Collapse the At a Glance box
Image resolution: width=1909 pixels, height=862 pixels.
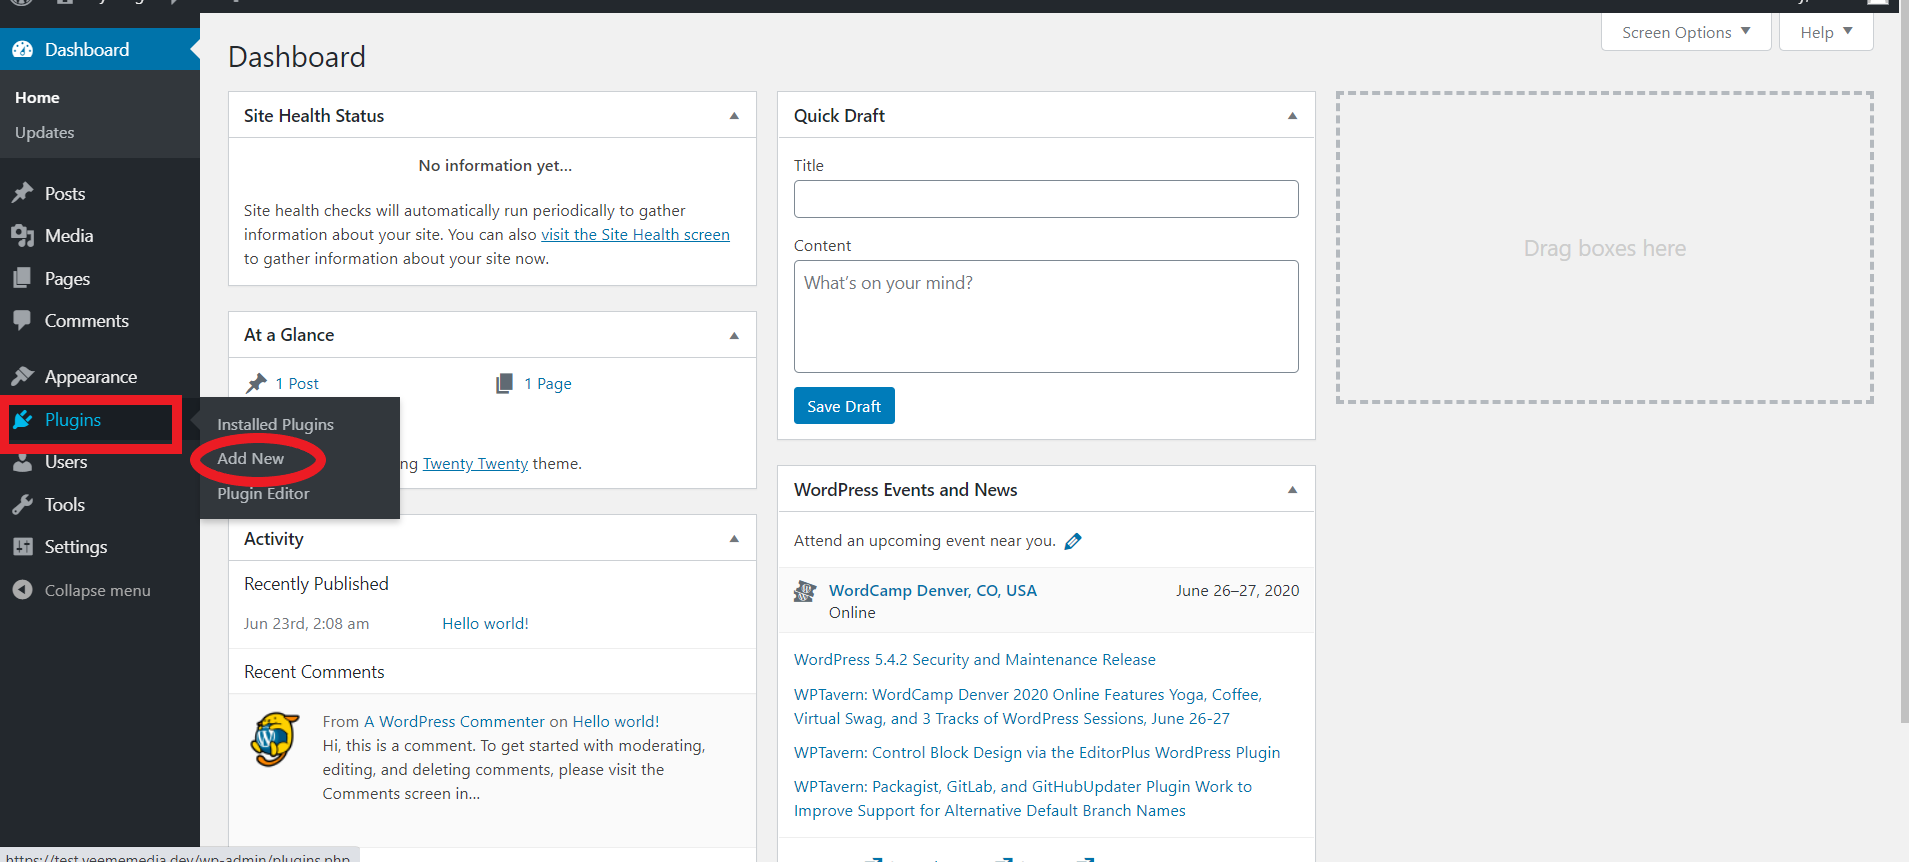pyautogui.click(x=734, y=335)
